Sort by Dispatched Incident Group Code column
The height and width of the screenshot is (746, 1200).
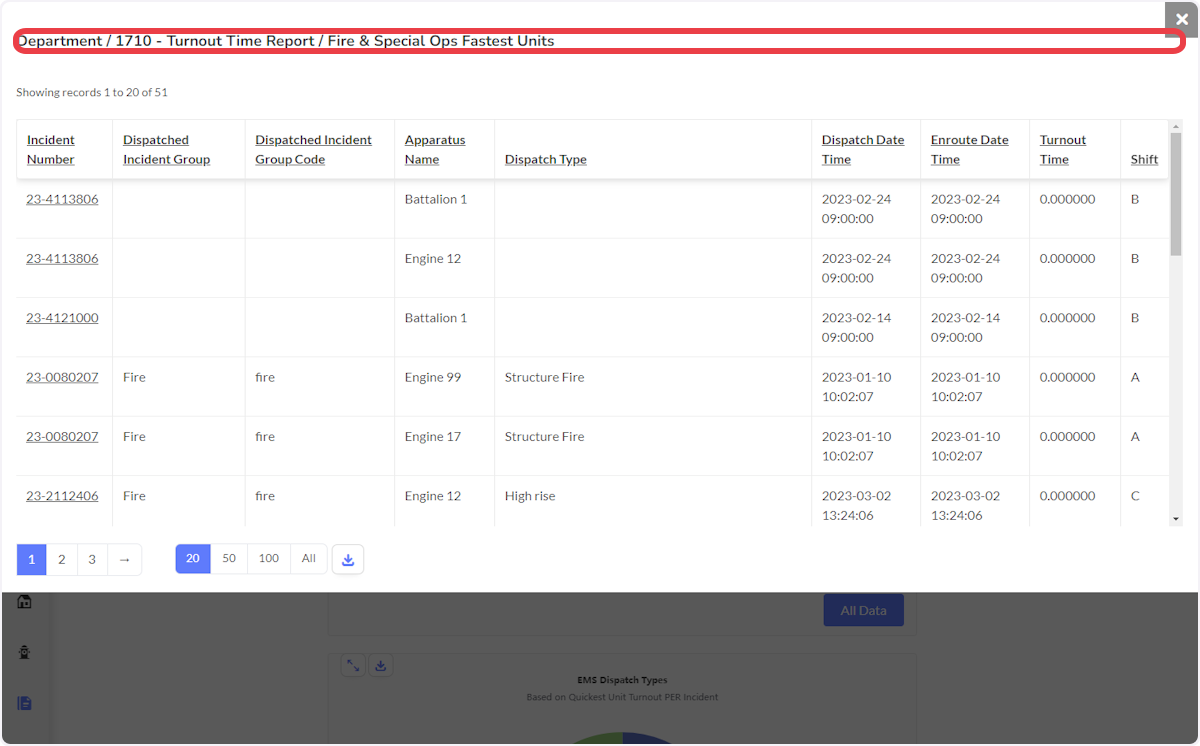click(x=313, y=150)
